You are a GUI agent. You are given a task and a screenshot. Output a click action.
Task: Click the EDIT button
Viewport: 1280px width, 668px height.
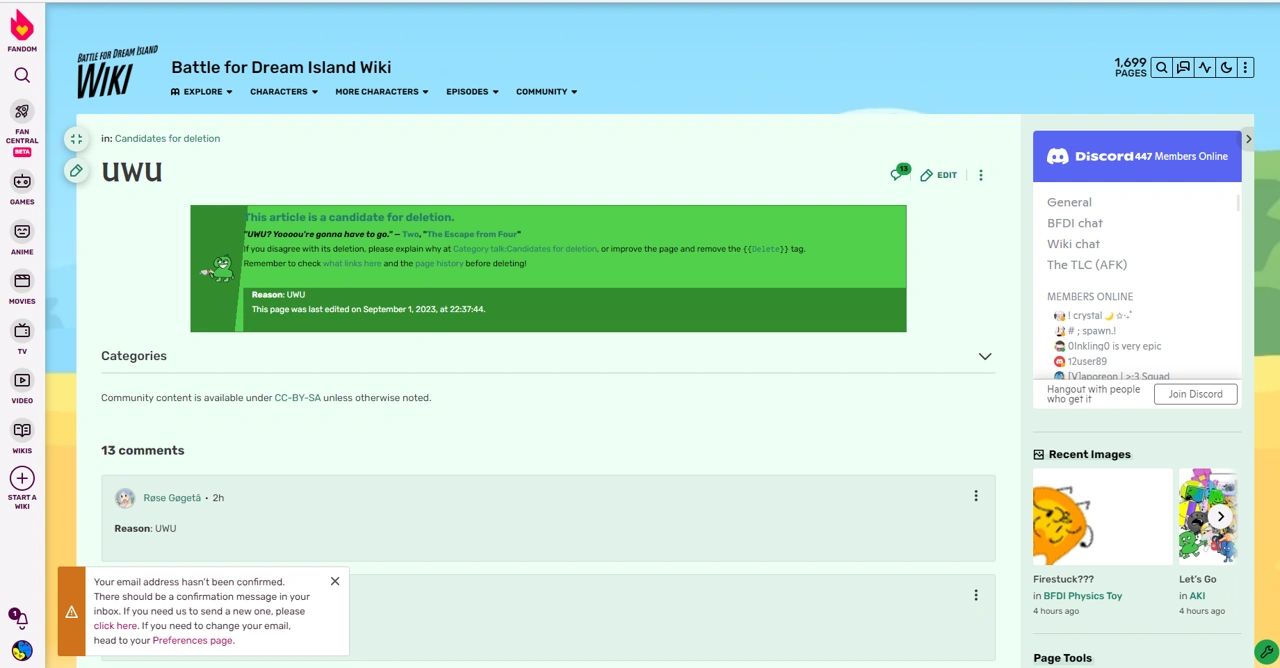(939, 175)
